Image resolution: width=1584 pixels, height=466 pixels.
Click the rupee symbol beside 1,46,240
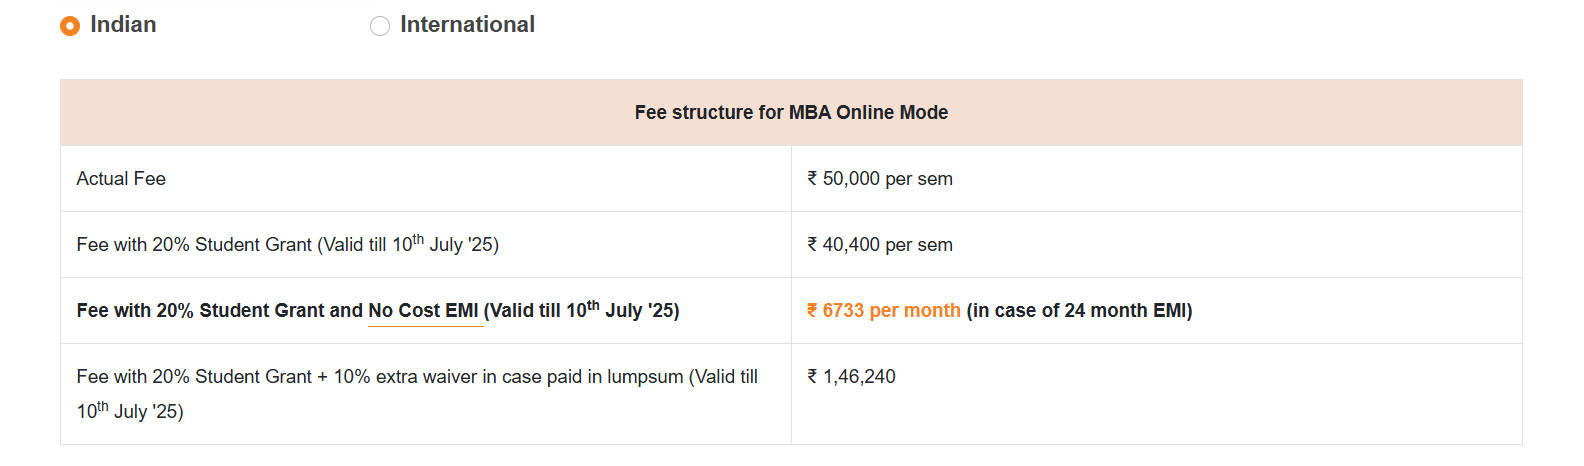pyautogui.click(x=812, y=377)
